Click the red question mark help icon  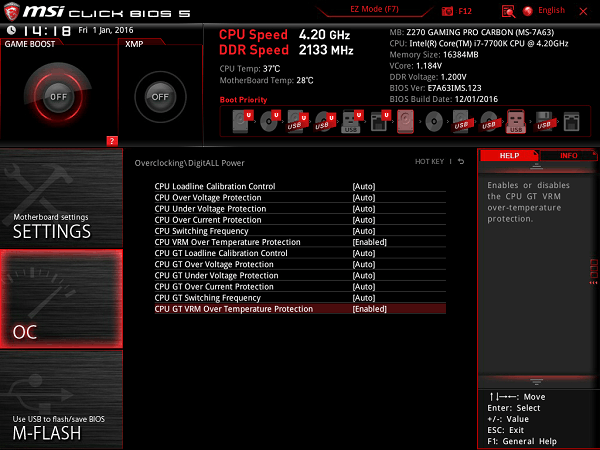[112, 141]
